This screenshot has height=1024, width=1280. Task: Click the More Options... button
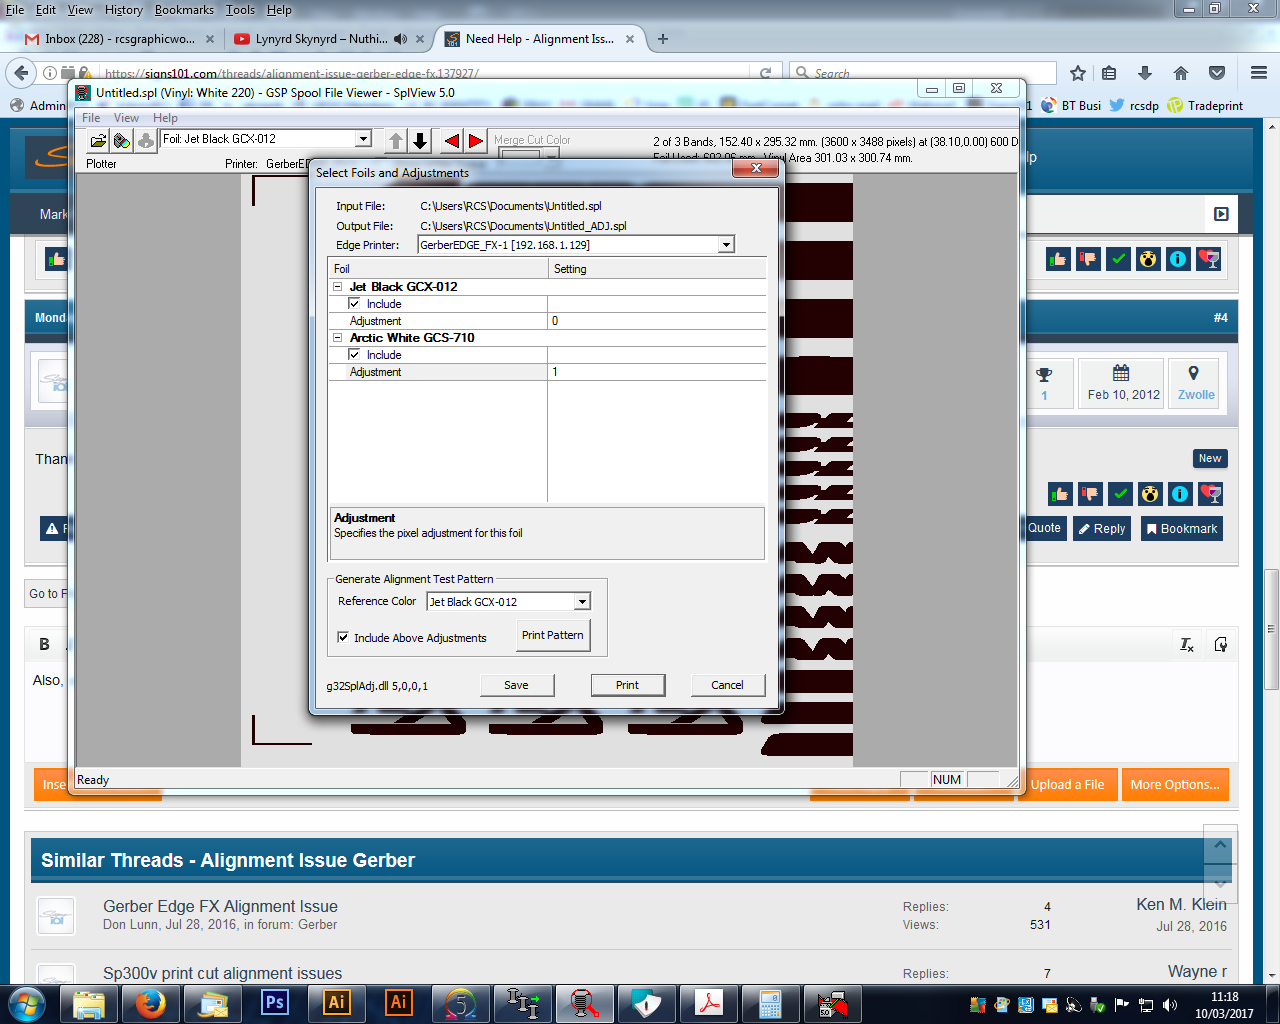coord(1175,785)
